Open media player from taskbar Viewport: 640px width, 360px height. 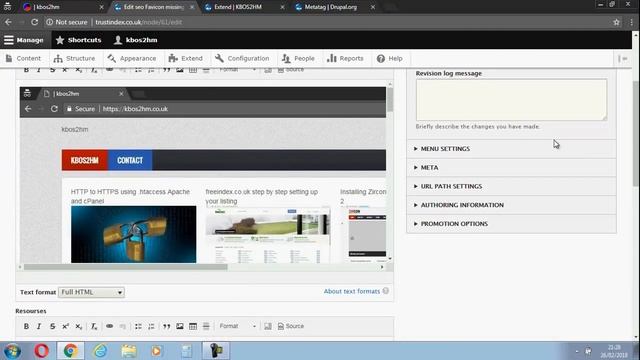[x=157, y=351]
